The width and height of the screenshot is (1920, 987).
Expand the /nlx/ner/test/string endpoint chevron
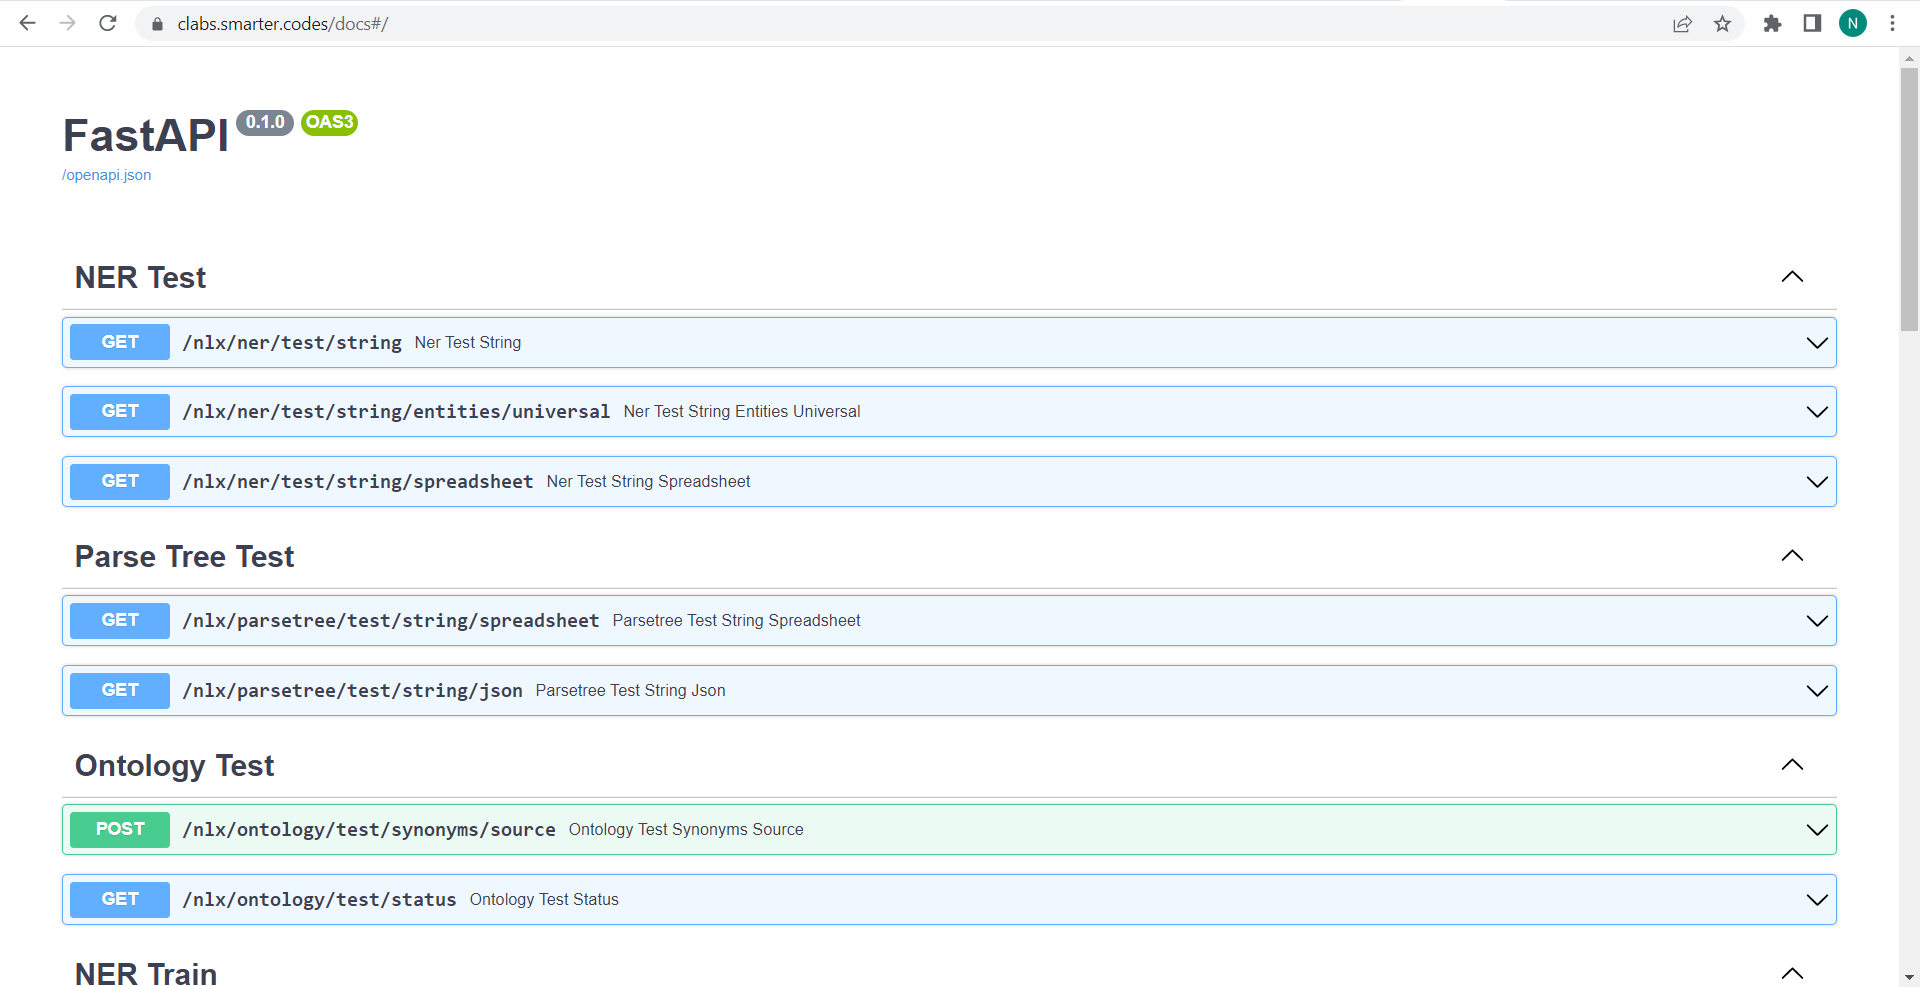1817,343
